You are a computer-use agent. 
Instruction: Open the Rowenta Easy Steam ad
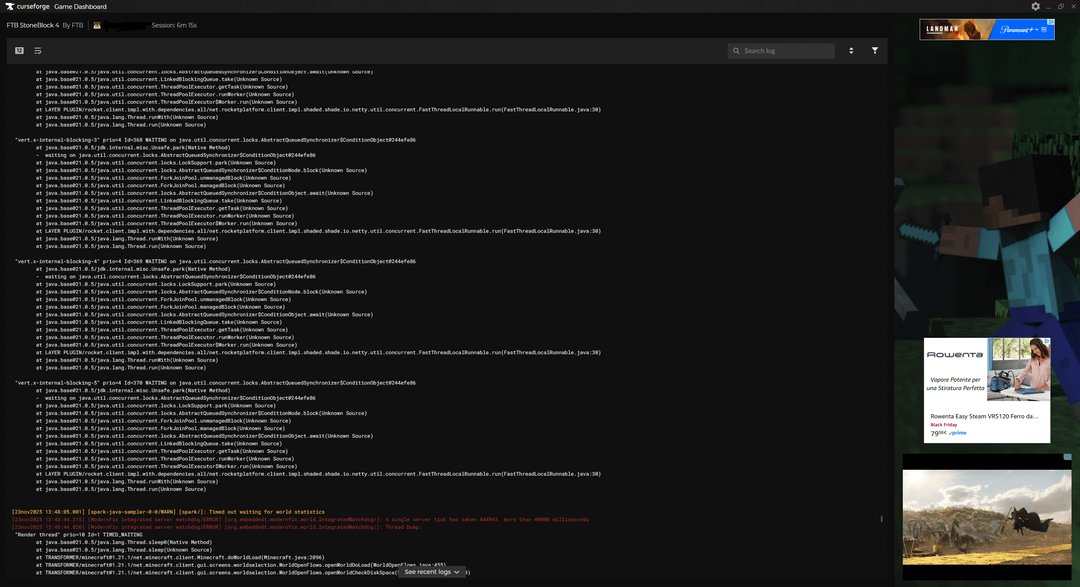pyautogui.click(x=986, y=389)
